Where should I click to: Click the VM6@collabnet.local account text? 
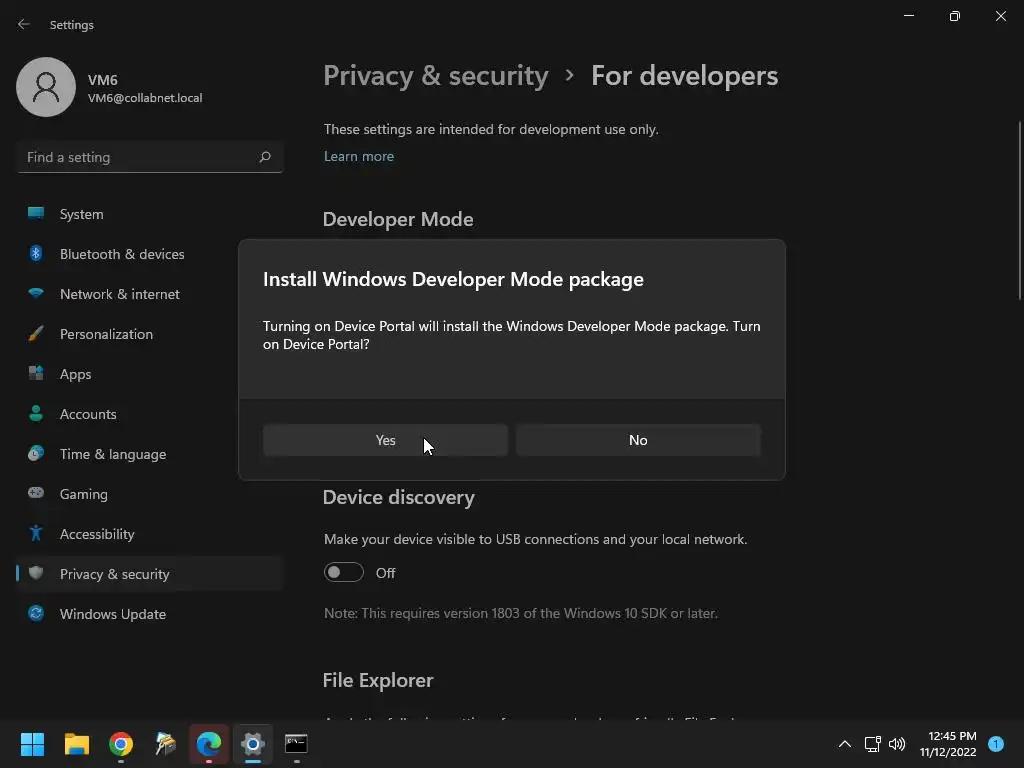(145, 98)
